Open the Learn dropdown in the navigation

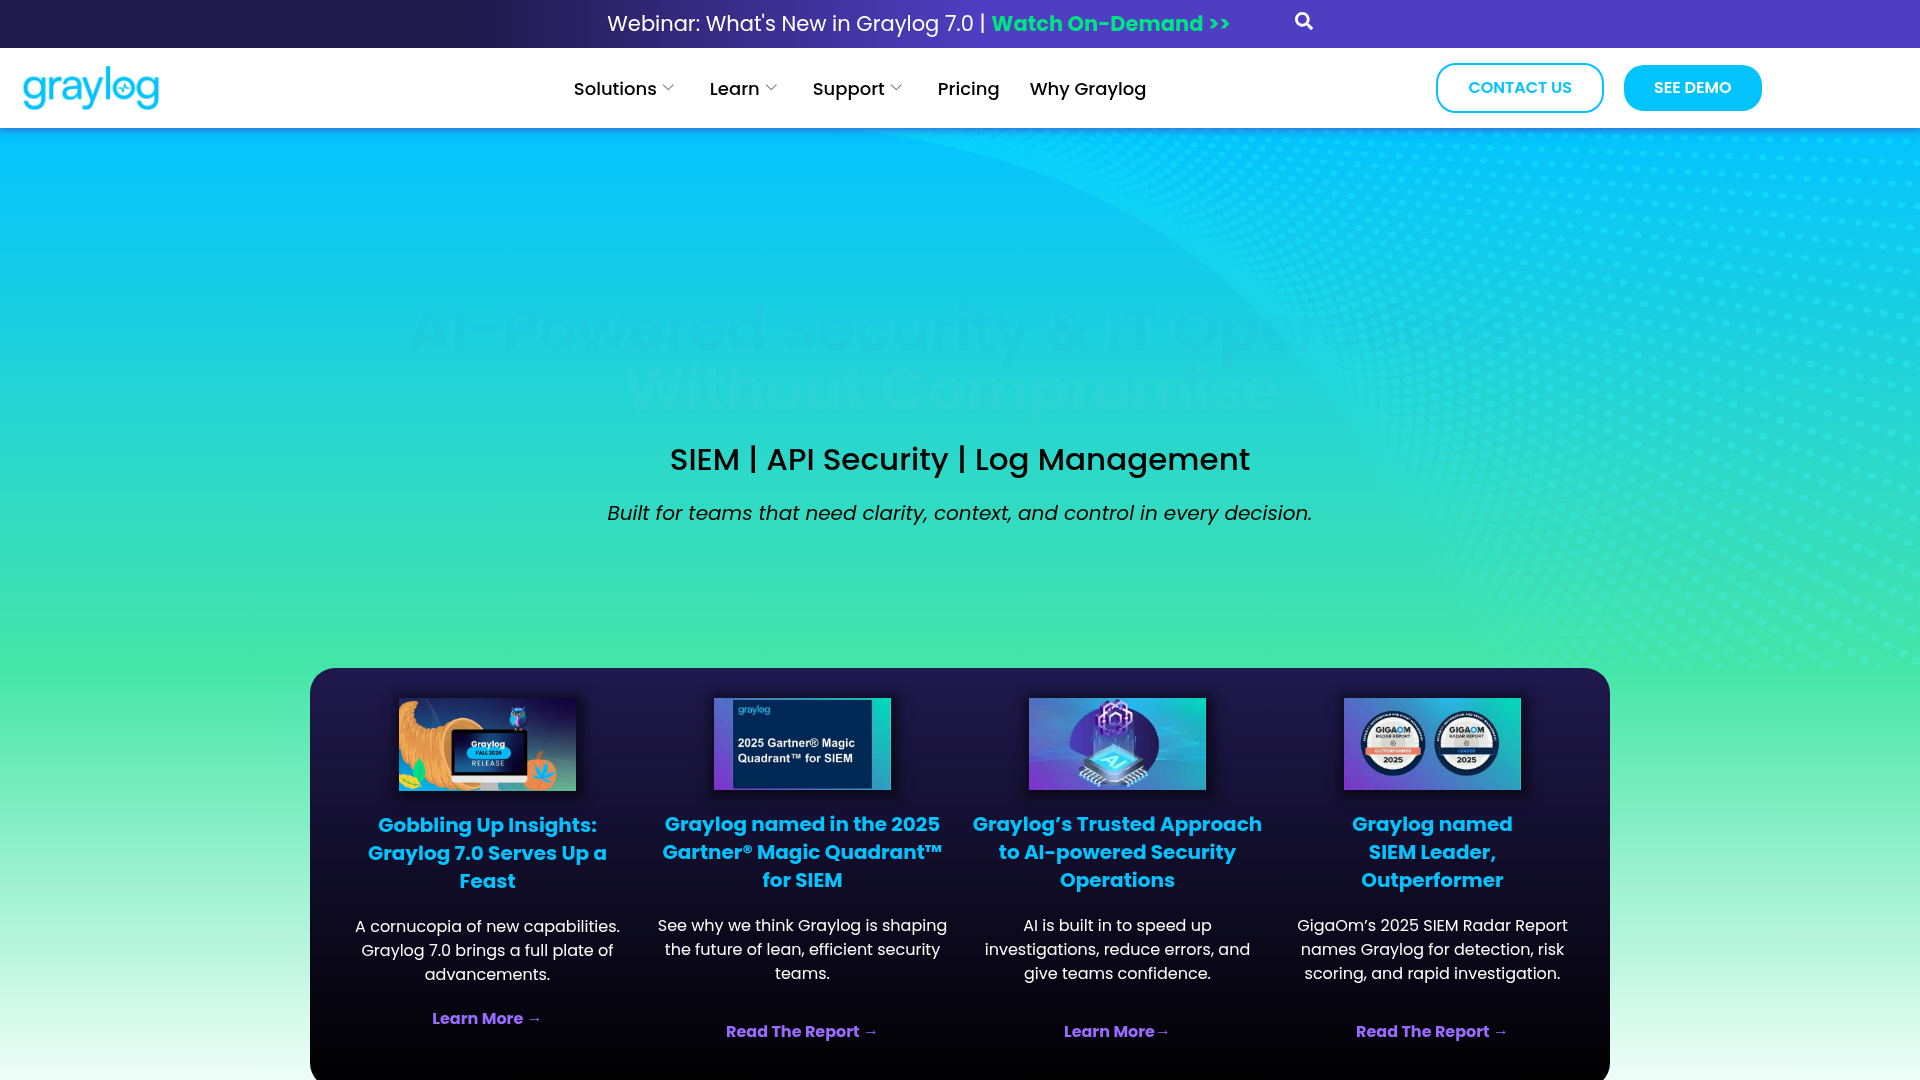[x=737, y=88]
